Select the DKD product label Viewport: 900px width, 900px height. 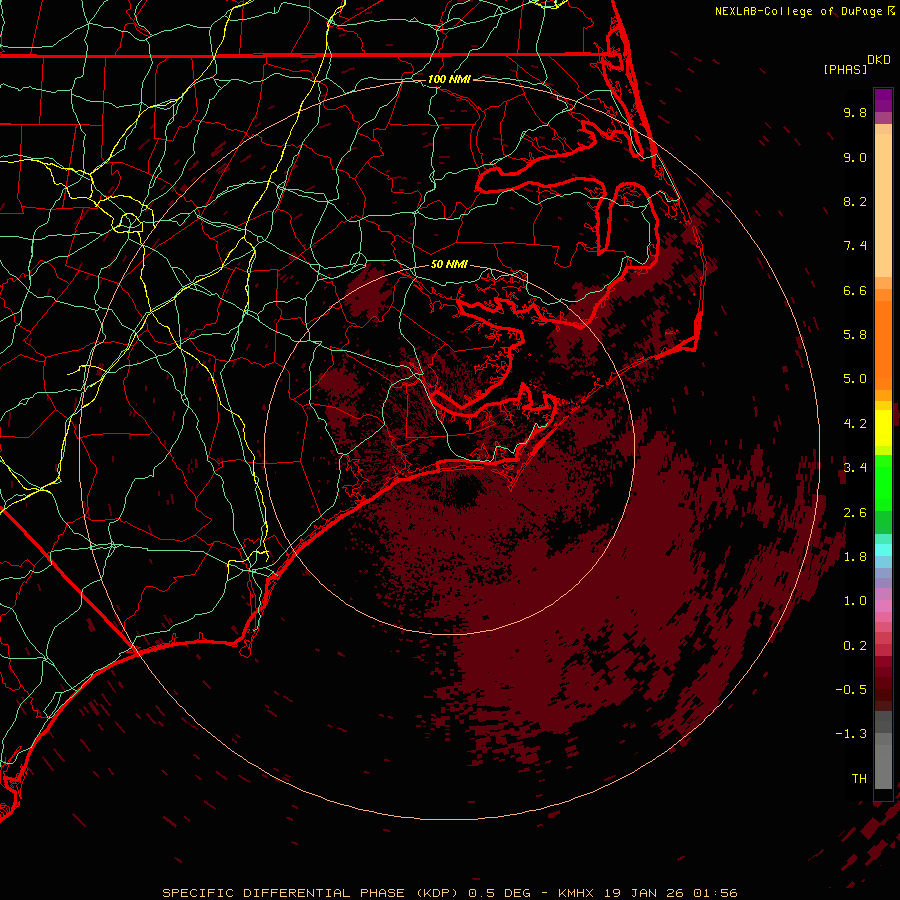878,60
